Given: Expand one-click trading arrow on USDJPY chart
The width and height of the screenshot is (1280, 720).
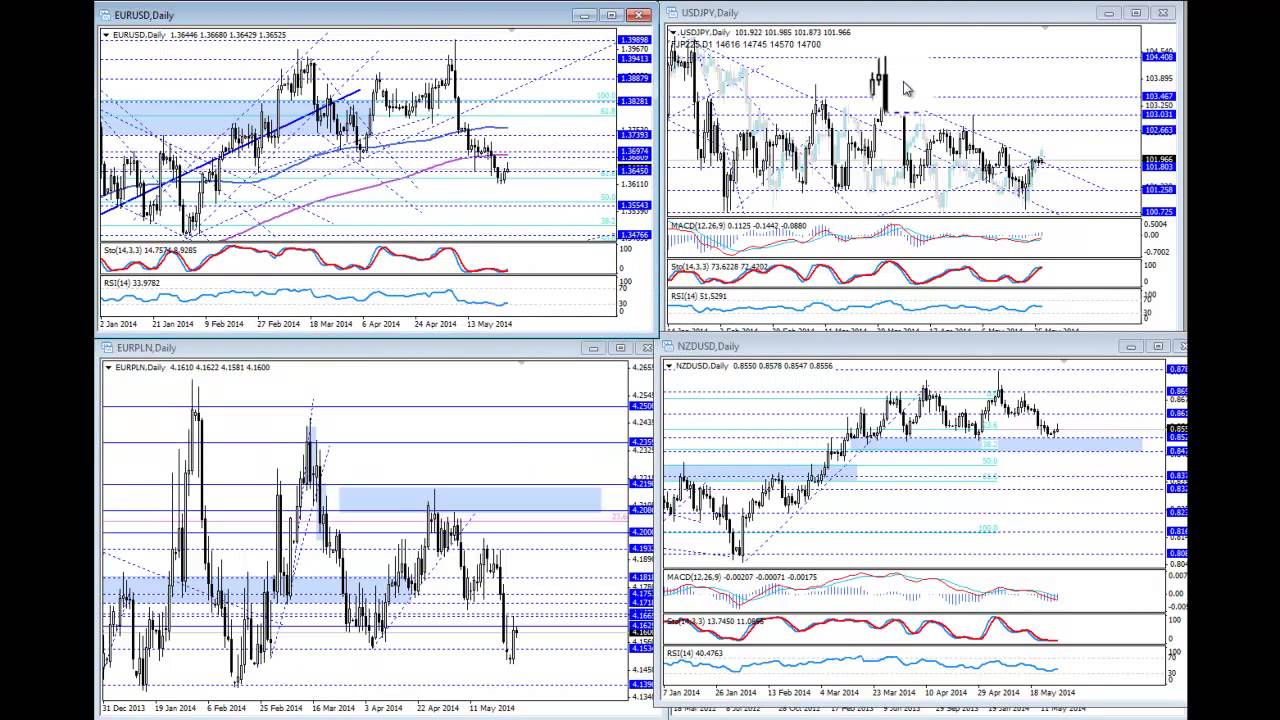Looking at the screenshot, I should [673, 33].
